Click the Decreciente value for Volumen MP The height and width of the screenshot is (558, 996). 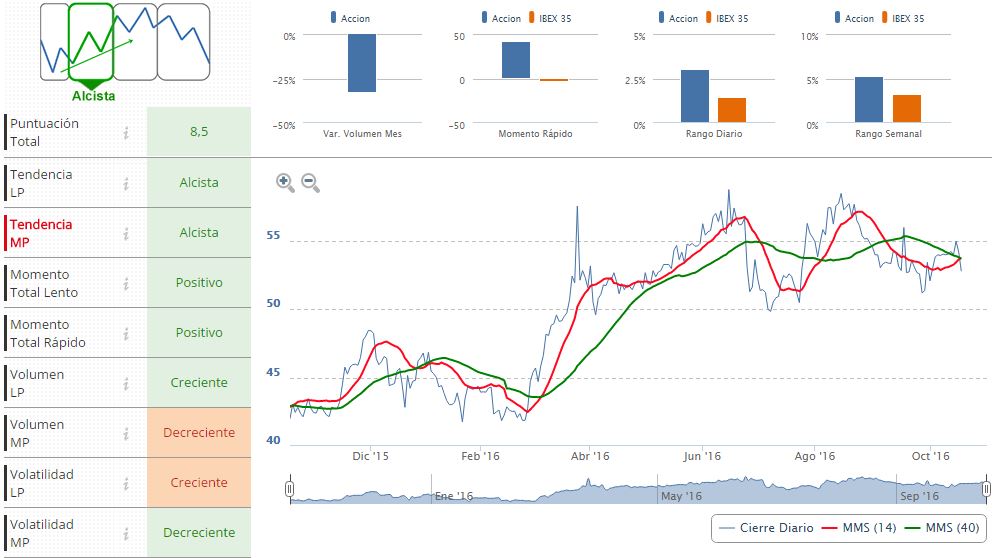(x=199, y=433)
